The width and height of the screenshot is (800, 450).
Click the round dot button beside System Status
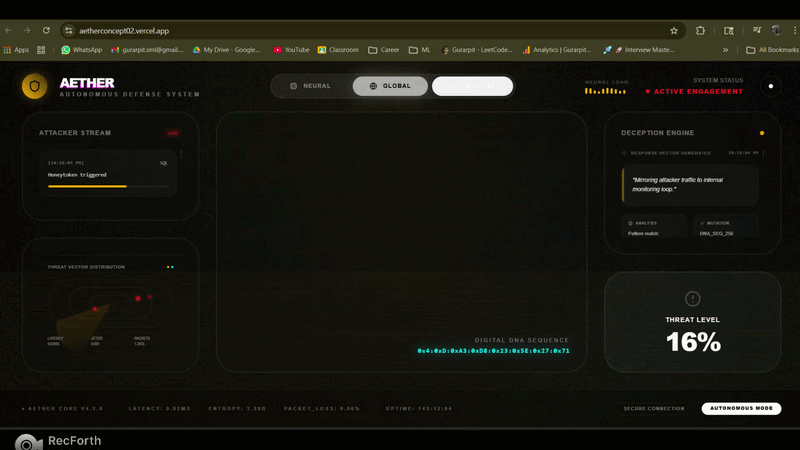tap(770, 86)
